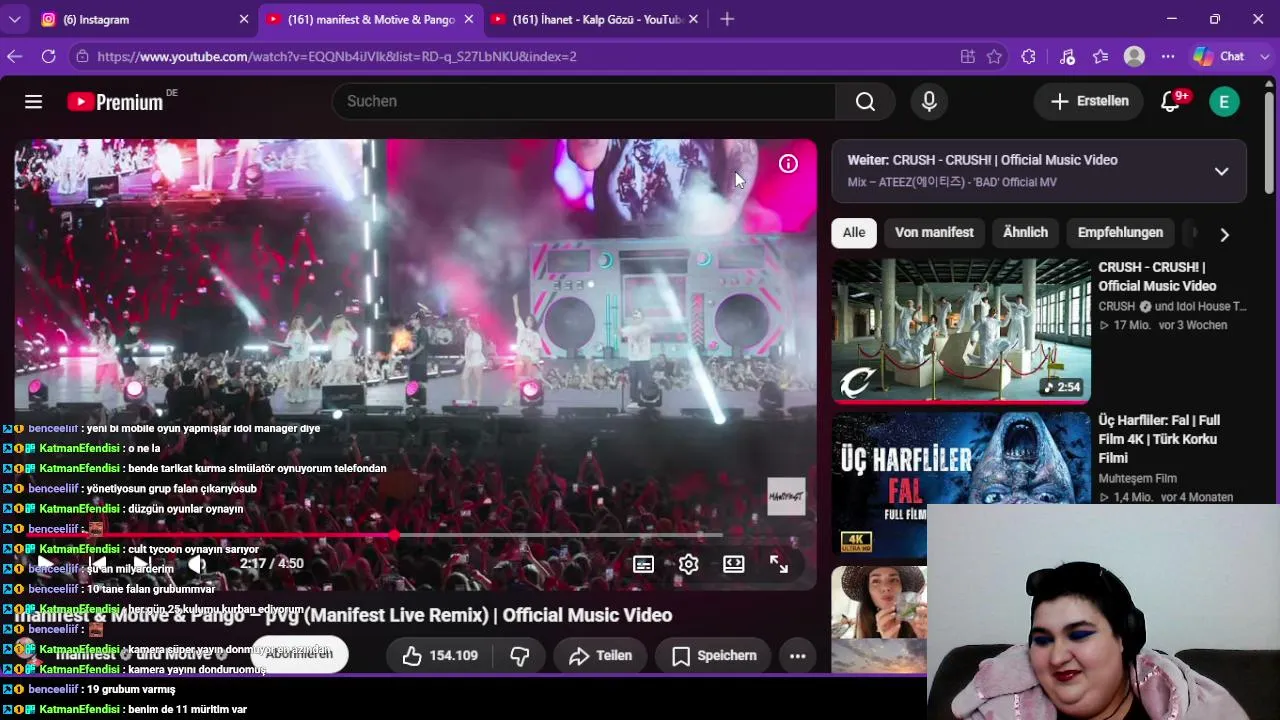This screenshot has height=720, width=1280.
Task: Click the magnifier search button
Action: point(865,101)
